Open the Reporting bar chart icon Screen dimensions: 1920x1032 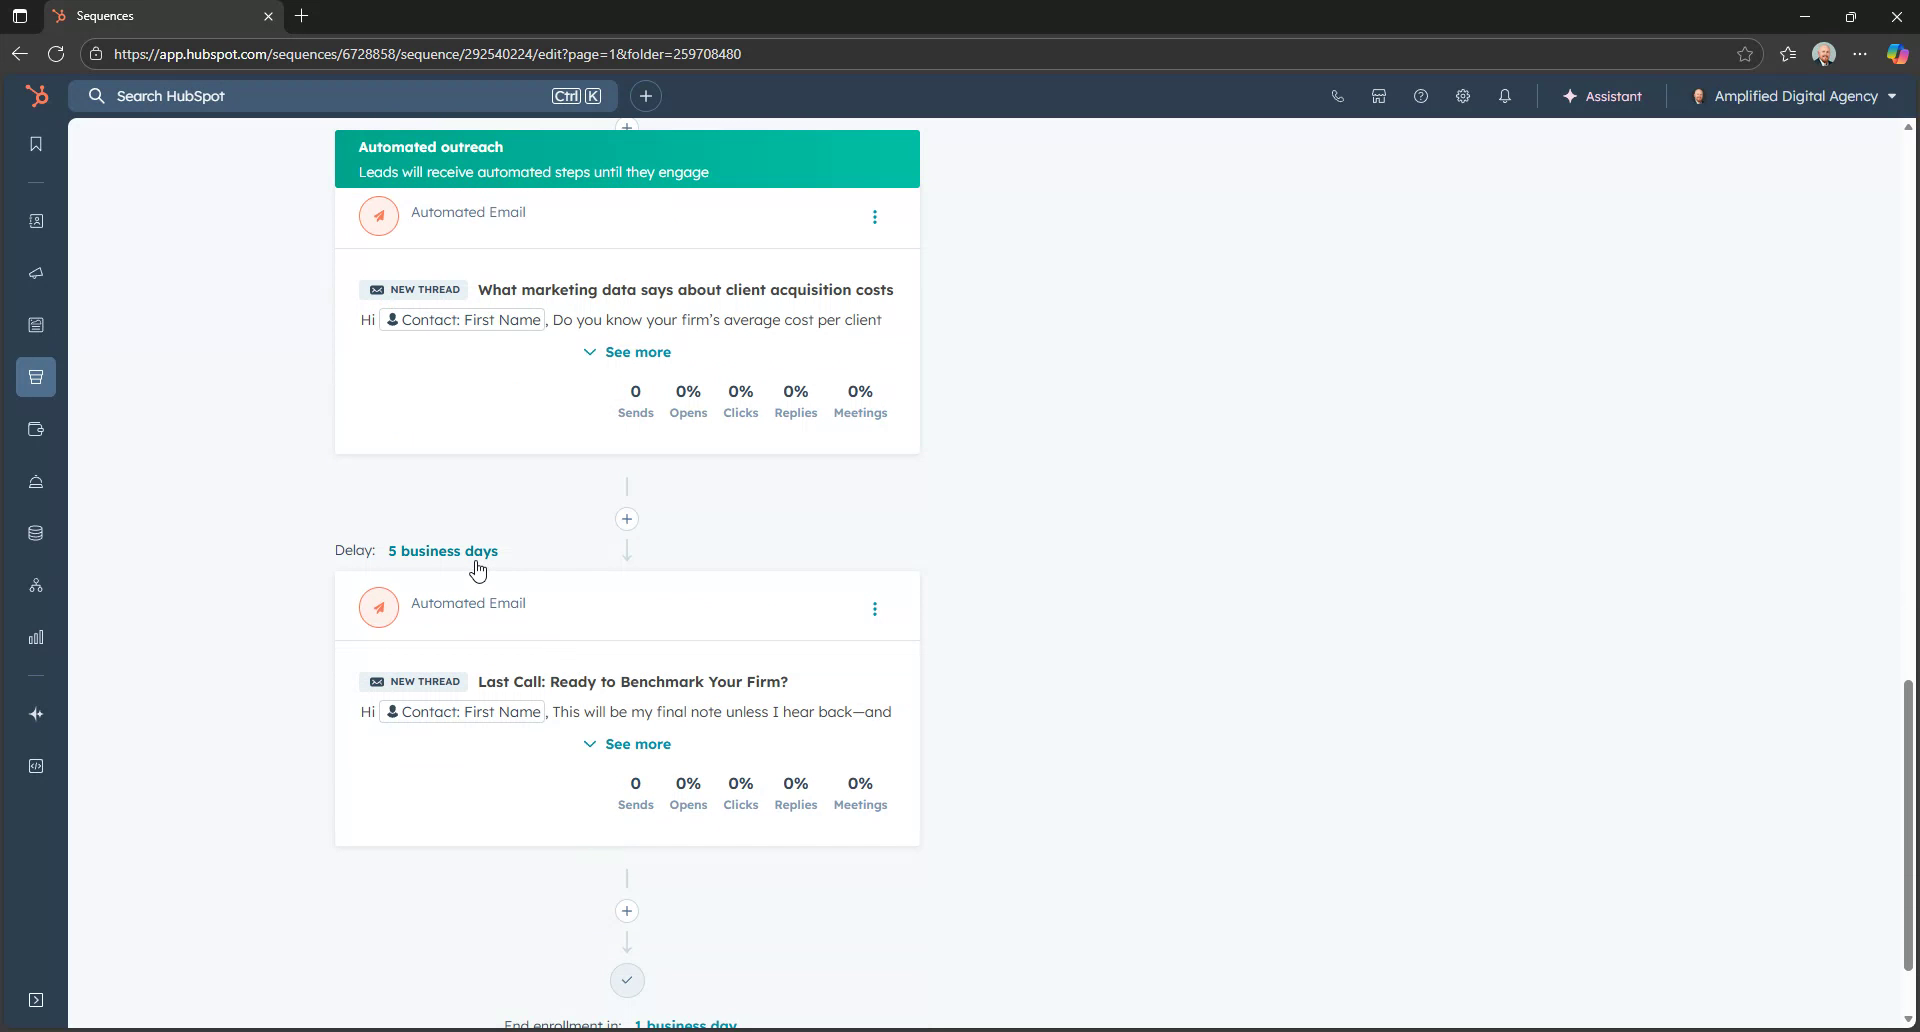36,637
